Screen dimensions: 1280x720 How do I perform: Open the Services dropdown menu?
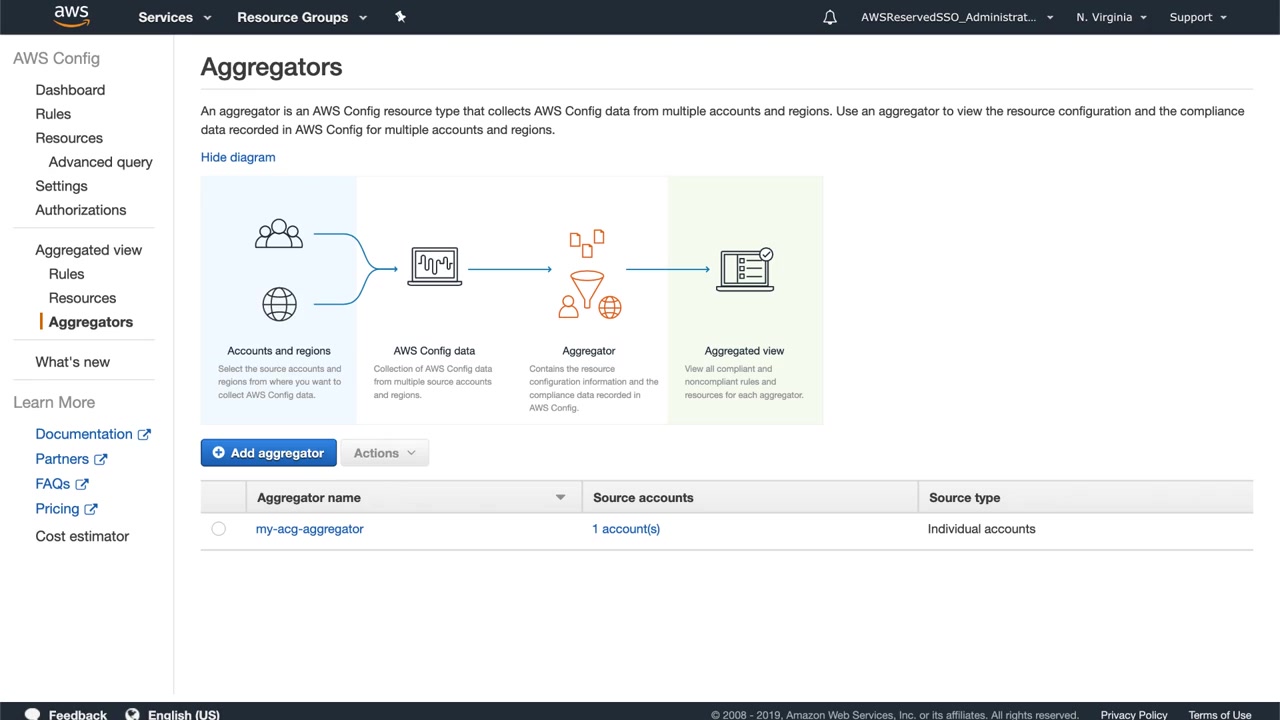(x=175, y=17)
